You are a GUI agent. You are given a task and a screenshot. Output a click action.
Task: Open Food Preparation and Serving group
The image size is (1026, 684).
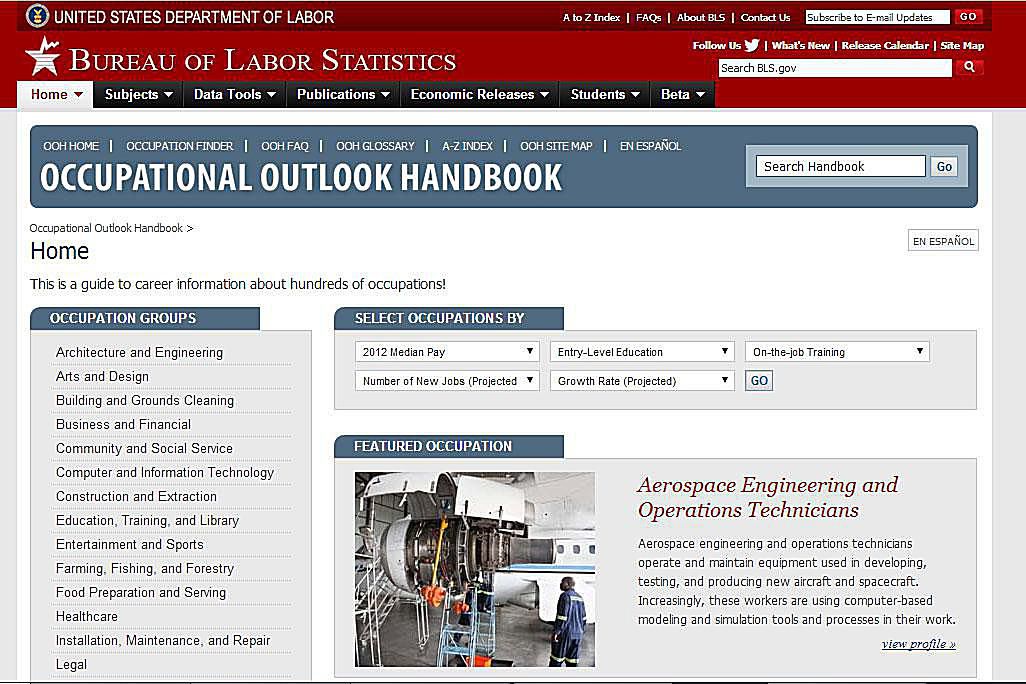[141, 592]
